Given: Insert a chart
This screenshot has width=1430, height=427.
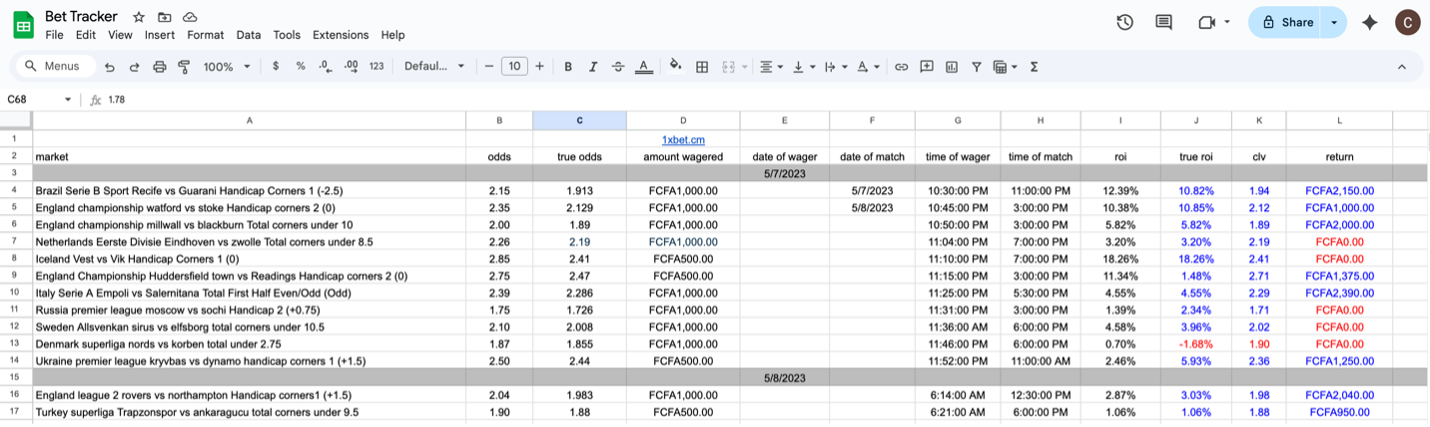Looking at the screenshot, I should click(x=951, y=67).
